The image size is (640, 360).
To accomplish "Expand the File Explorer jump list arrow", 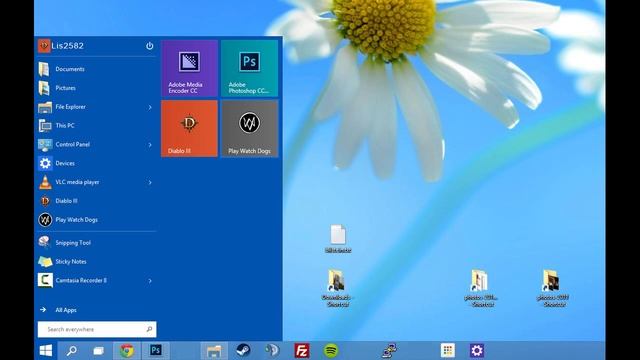I will pos(150,107).
